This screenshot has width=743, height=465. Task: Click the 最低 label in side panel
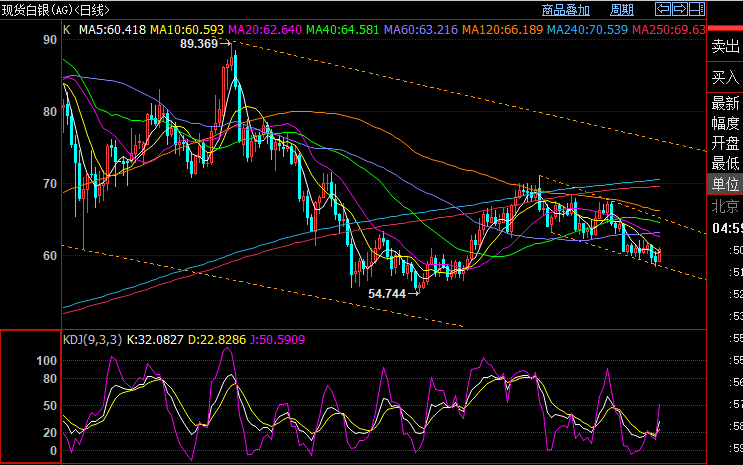(x=725, y=164)
